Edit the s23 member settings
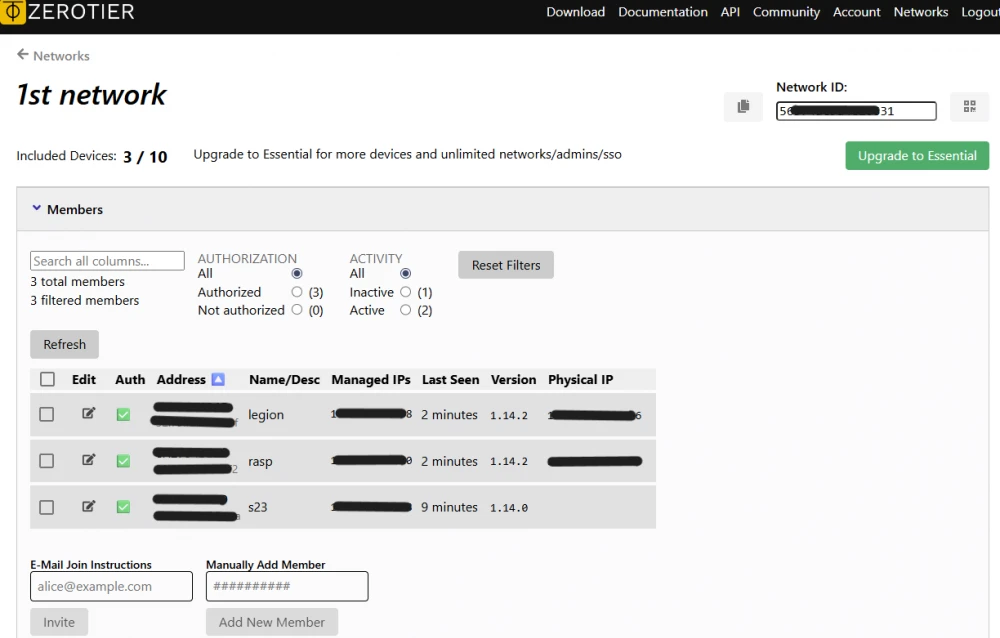Viewport: 1000px width, 638px height. pyautogui.click(x=89, y=507)
